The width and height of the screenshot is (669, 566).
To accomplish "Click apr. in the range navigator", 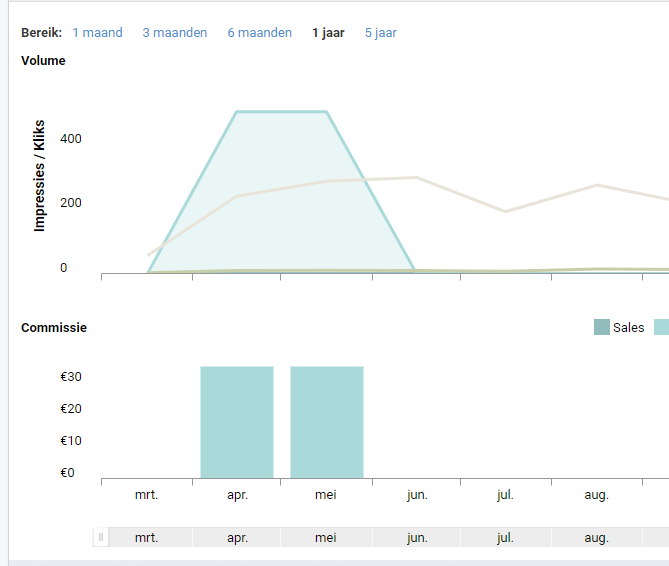I will pos(237,537).
